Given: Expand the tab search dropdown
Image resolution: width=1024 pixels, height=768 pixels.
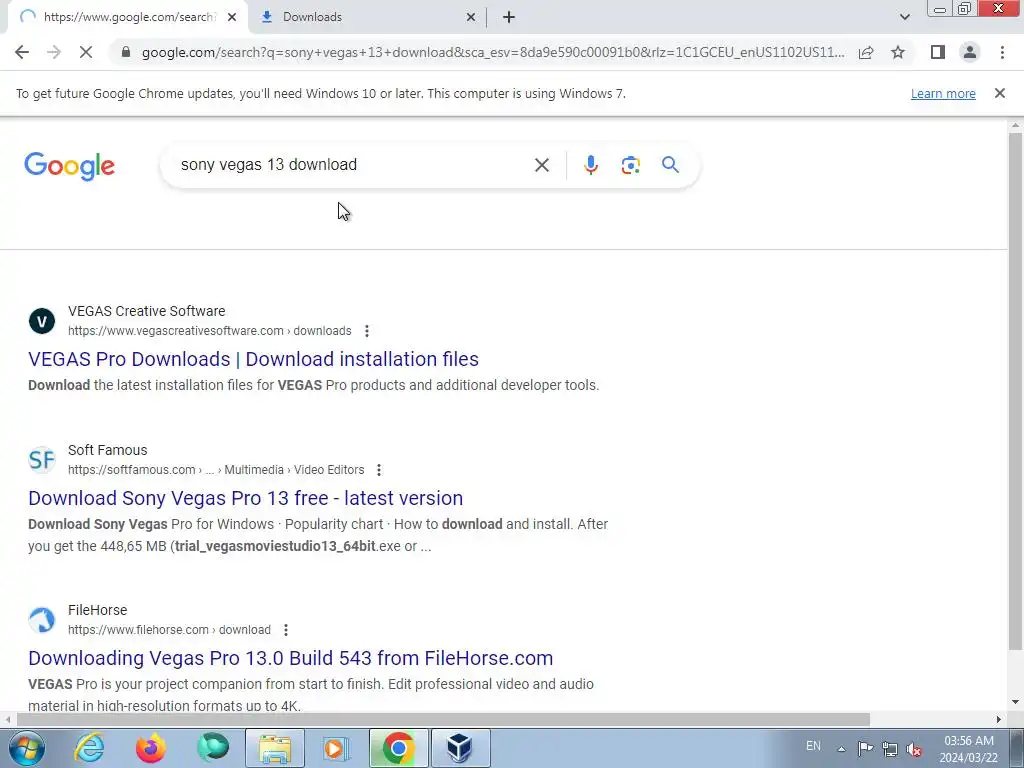Looking at the screenshot, I should 904,17.
